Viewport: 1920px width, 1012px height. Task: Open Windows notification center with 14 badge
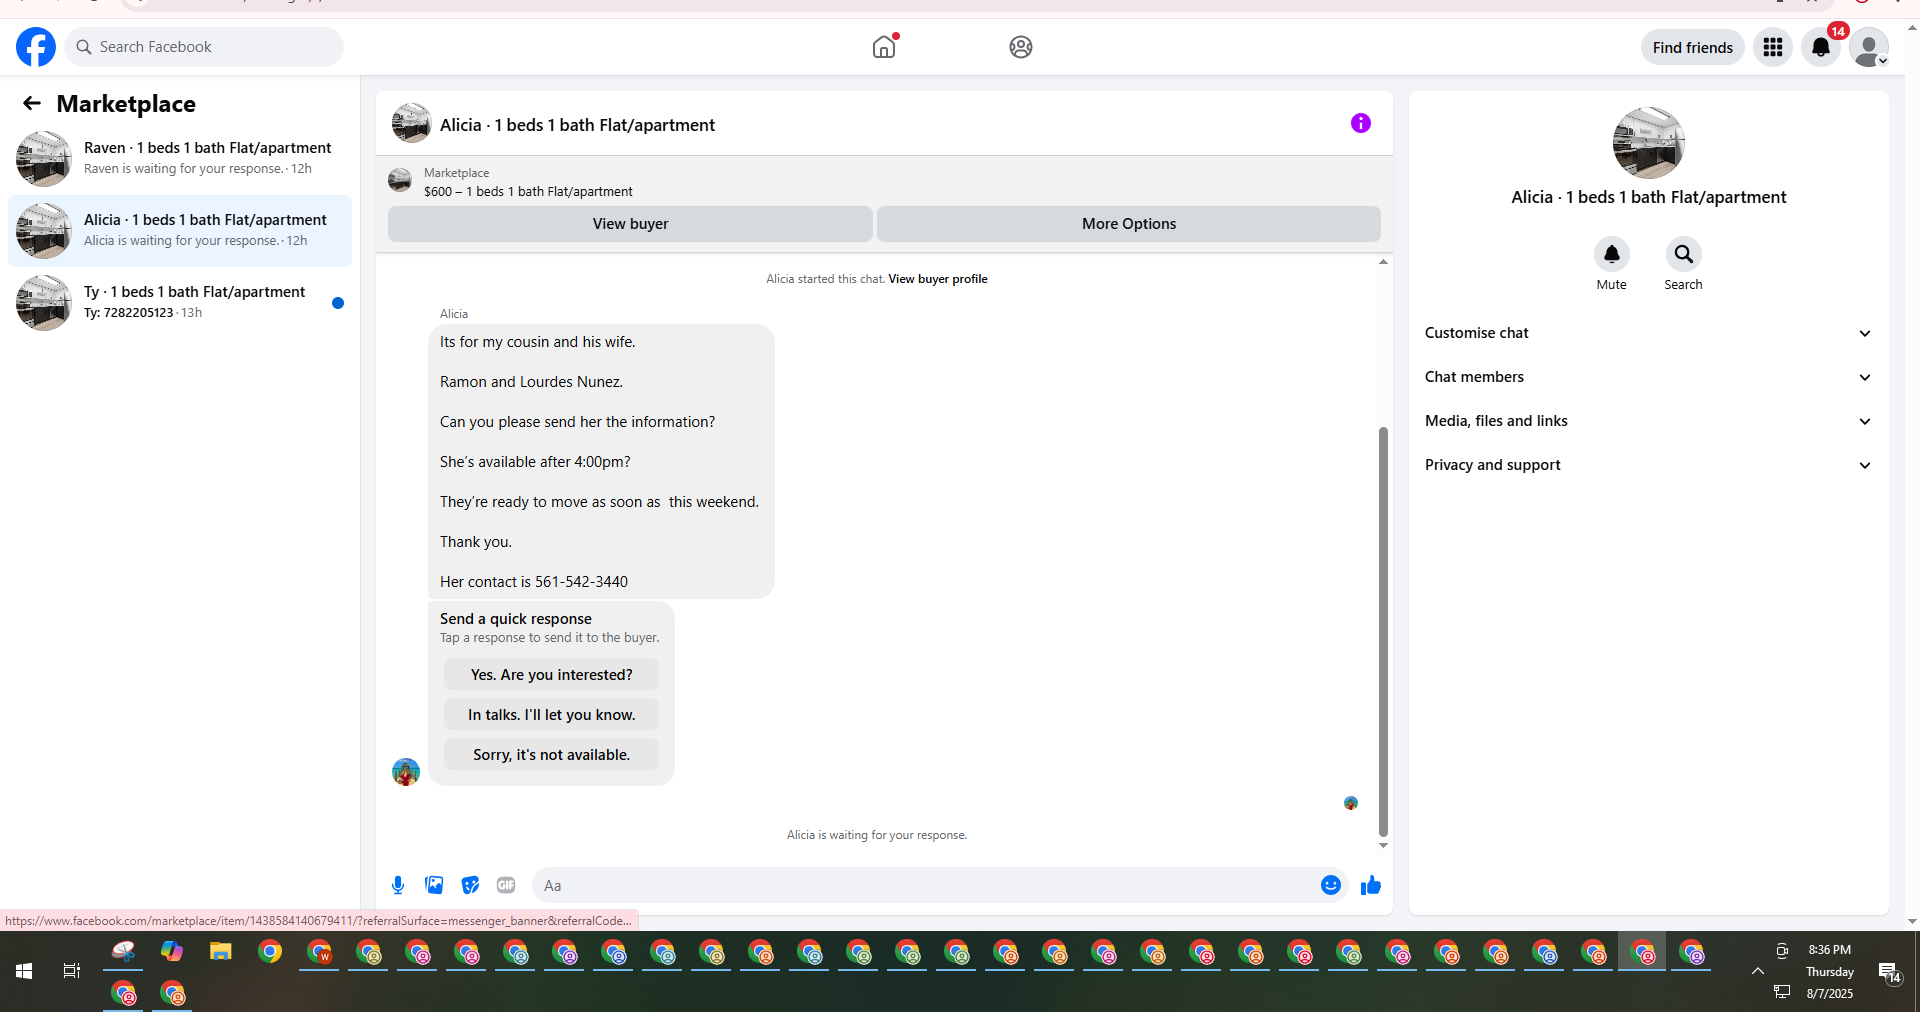pyautogui.click(x=1890, y=972)
